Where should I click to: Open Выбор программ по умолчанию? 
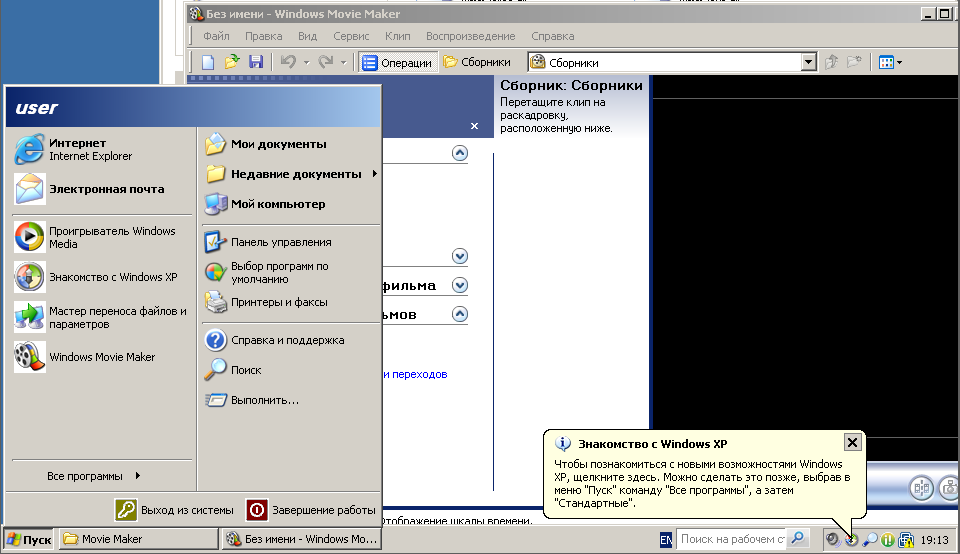(291, 272)
